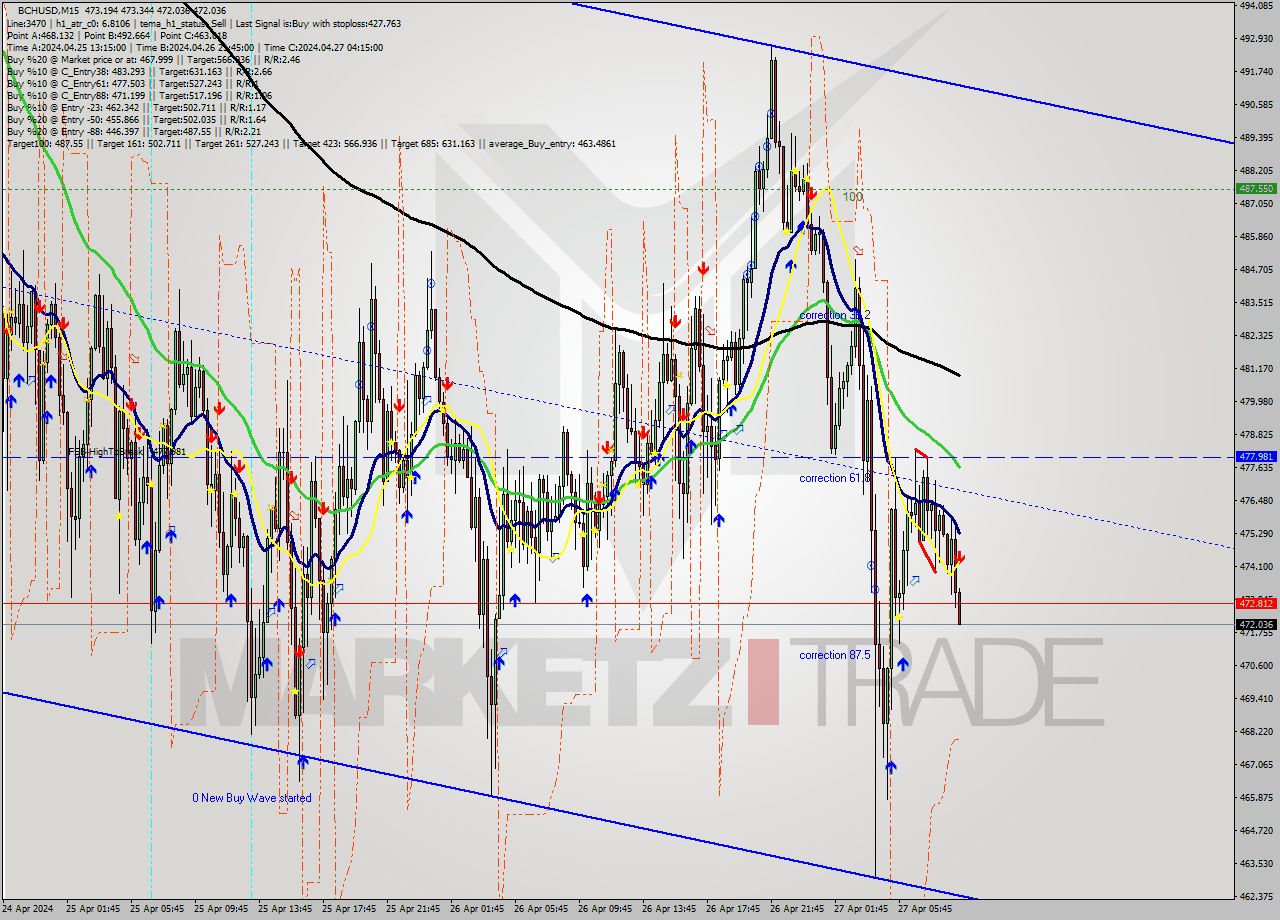The image size is (1280, 920).
Task: Click the 465.875 price axis label
Action: pyautogui.click(x=1257, y=798)
